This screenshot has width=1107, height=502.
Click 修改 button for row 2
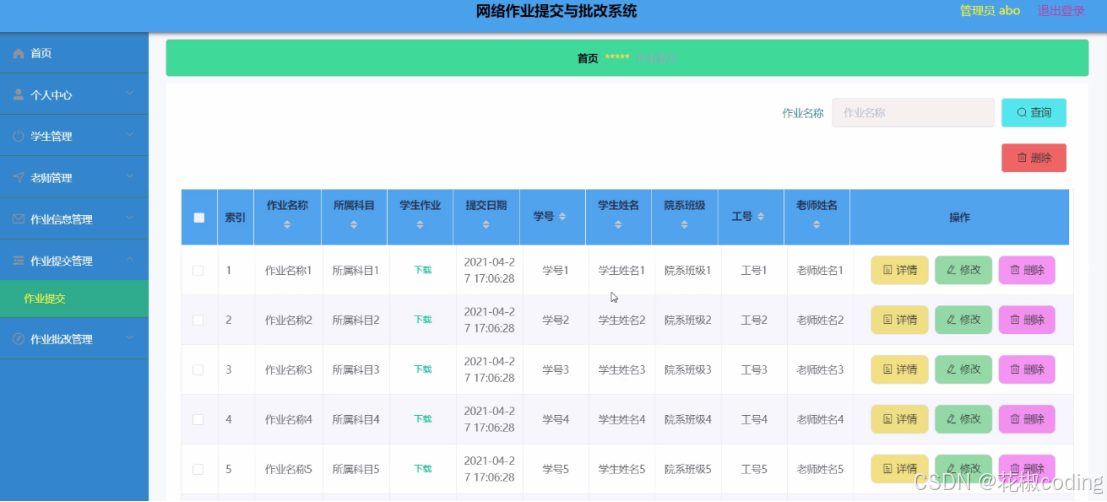[x=963, y=320]
